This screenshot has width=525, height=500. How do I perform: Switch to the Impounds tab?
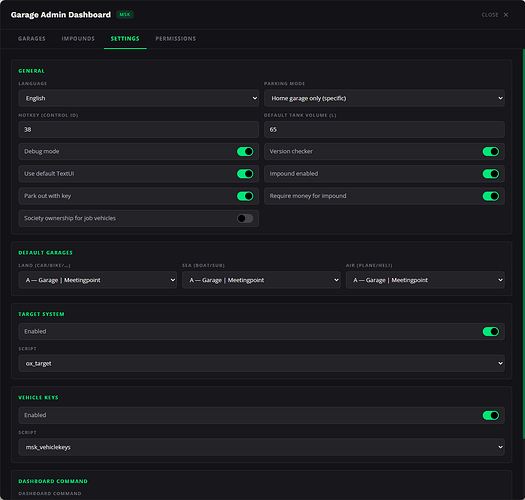(78, 39)
